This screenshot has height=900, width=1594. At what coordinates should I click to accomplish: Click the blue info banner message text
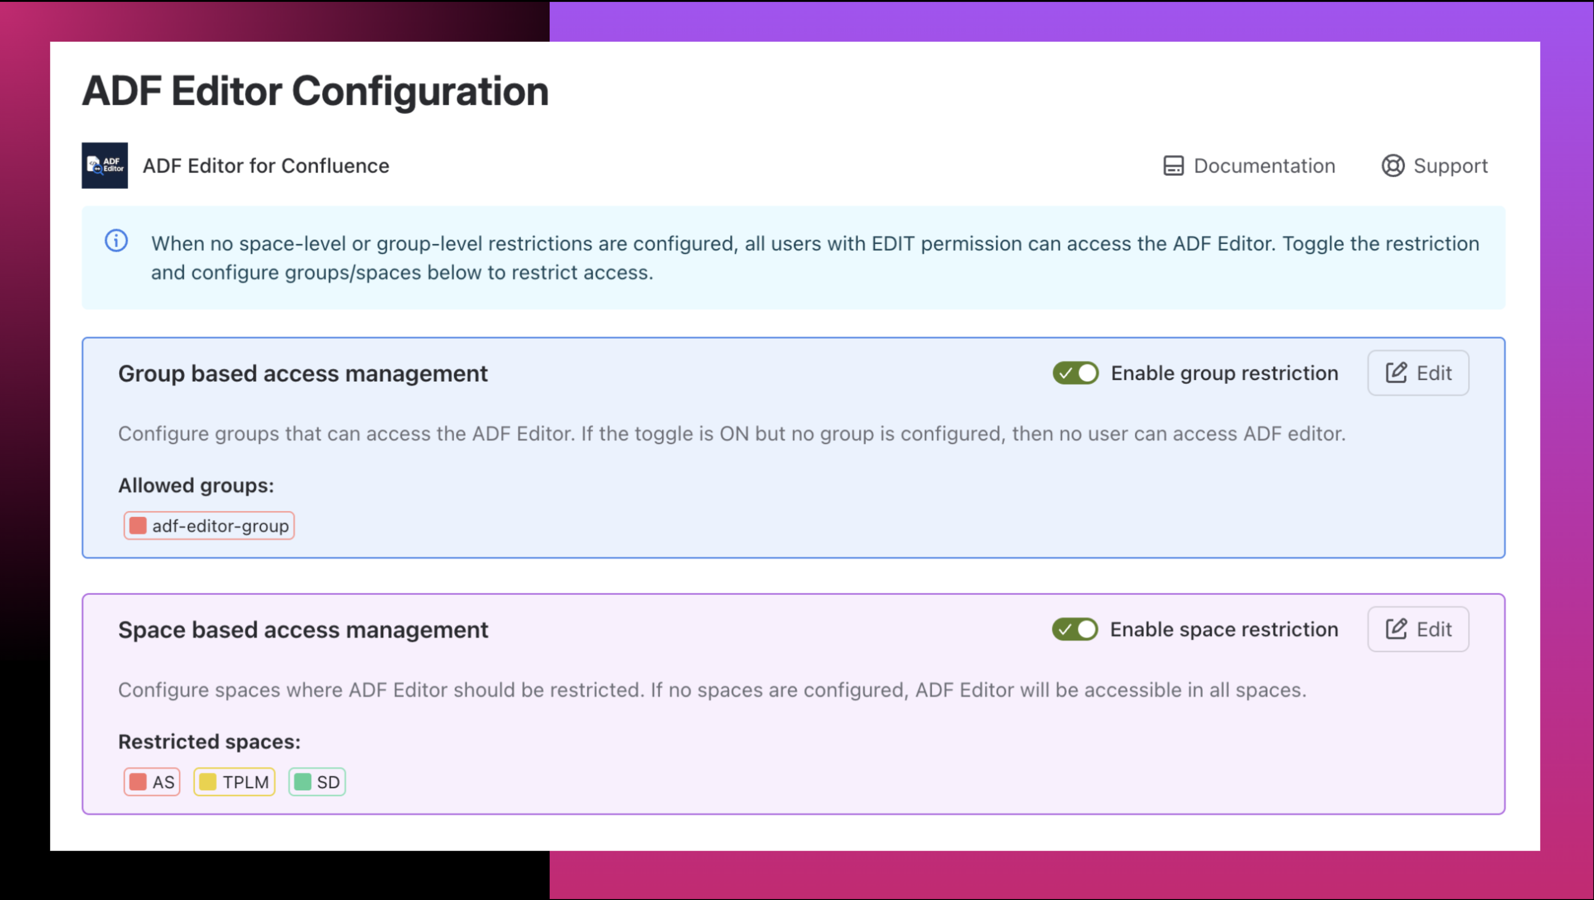coord(815,258)
